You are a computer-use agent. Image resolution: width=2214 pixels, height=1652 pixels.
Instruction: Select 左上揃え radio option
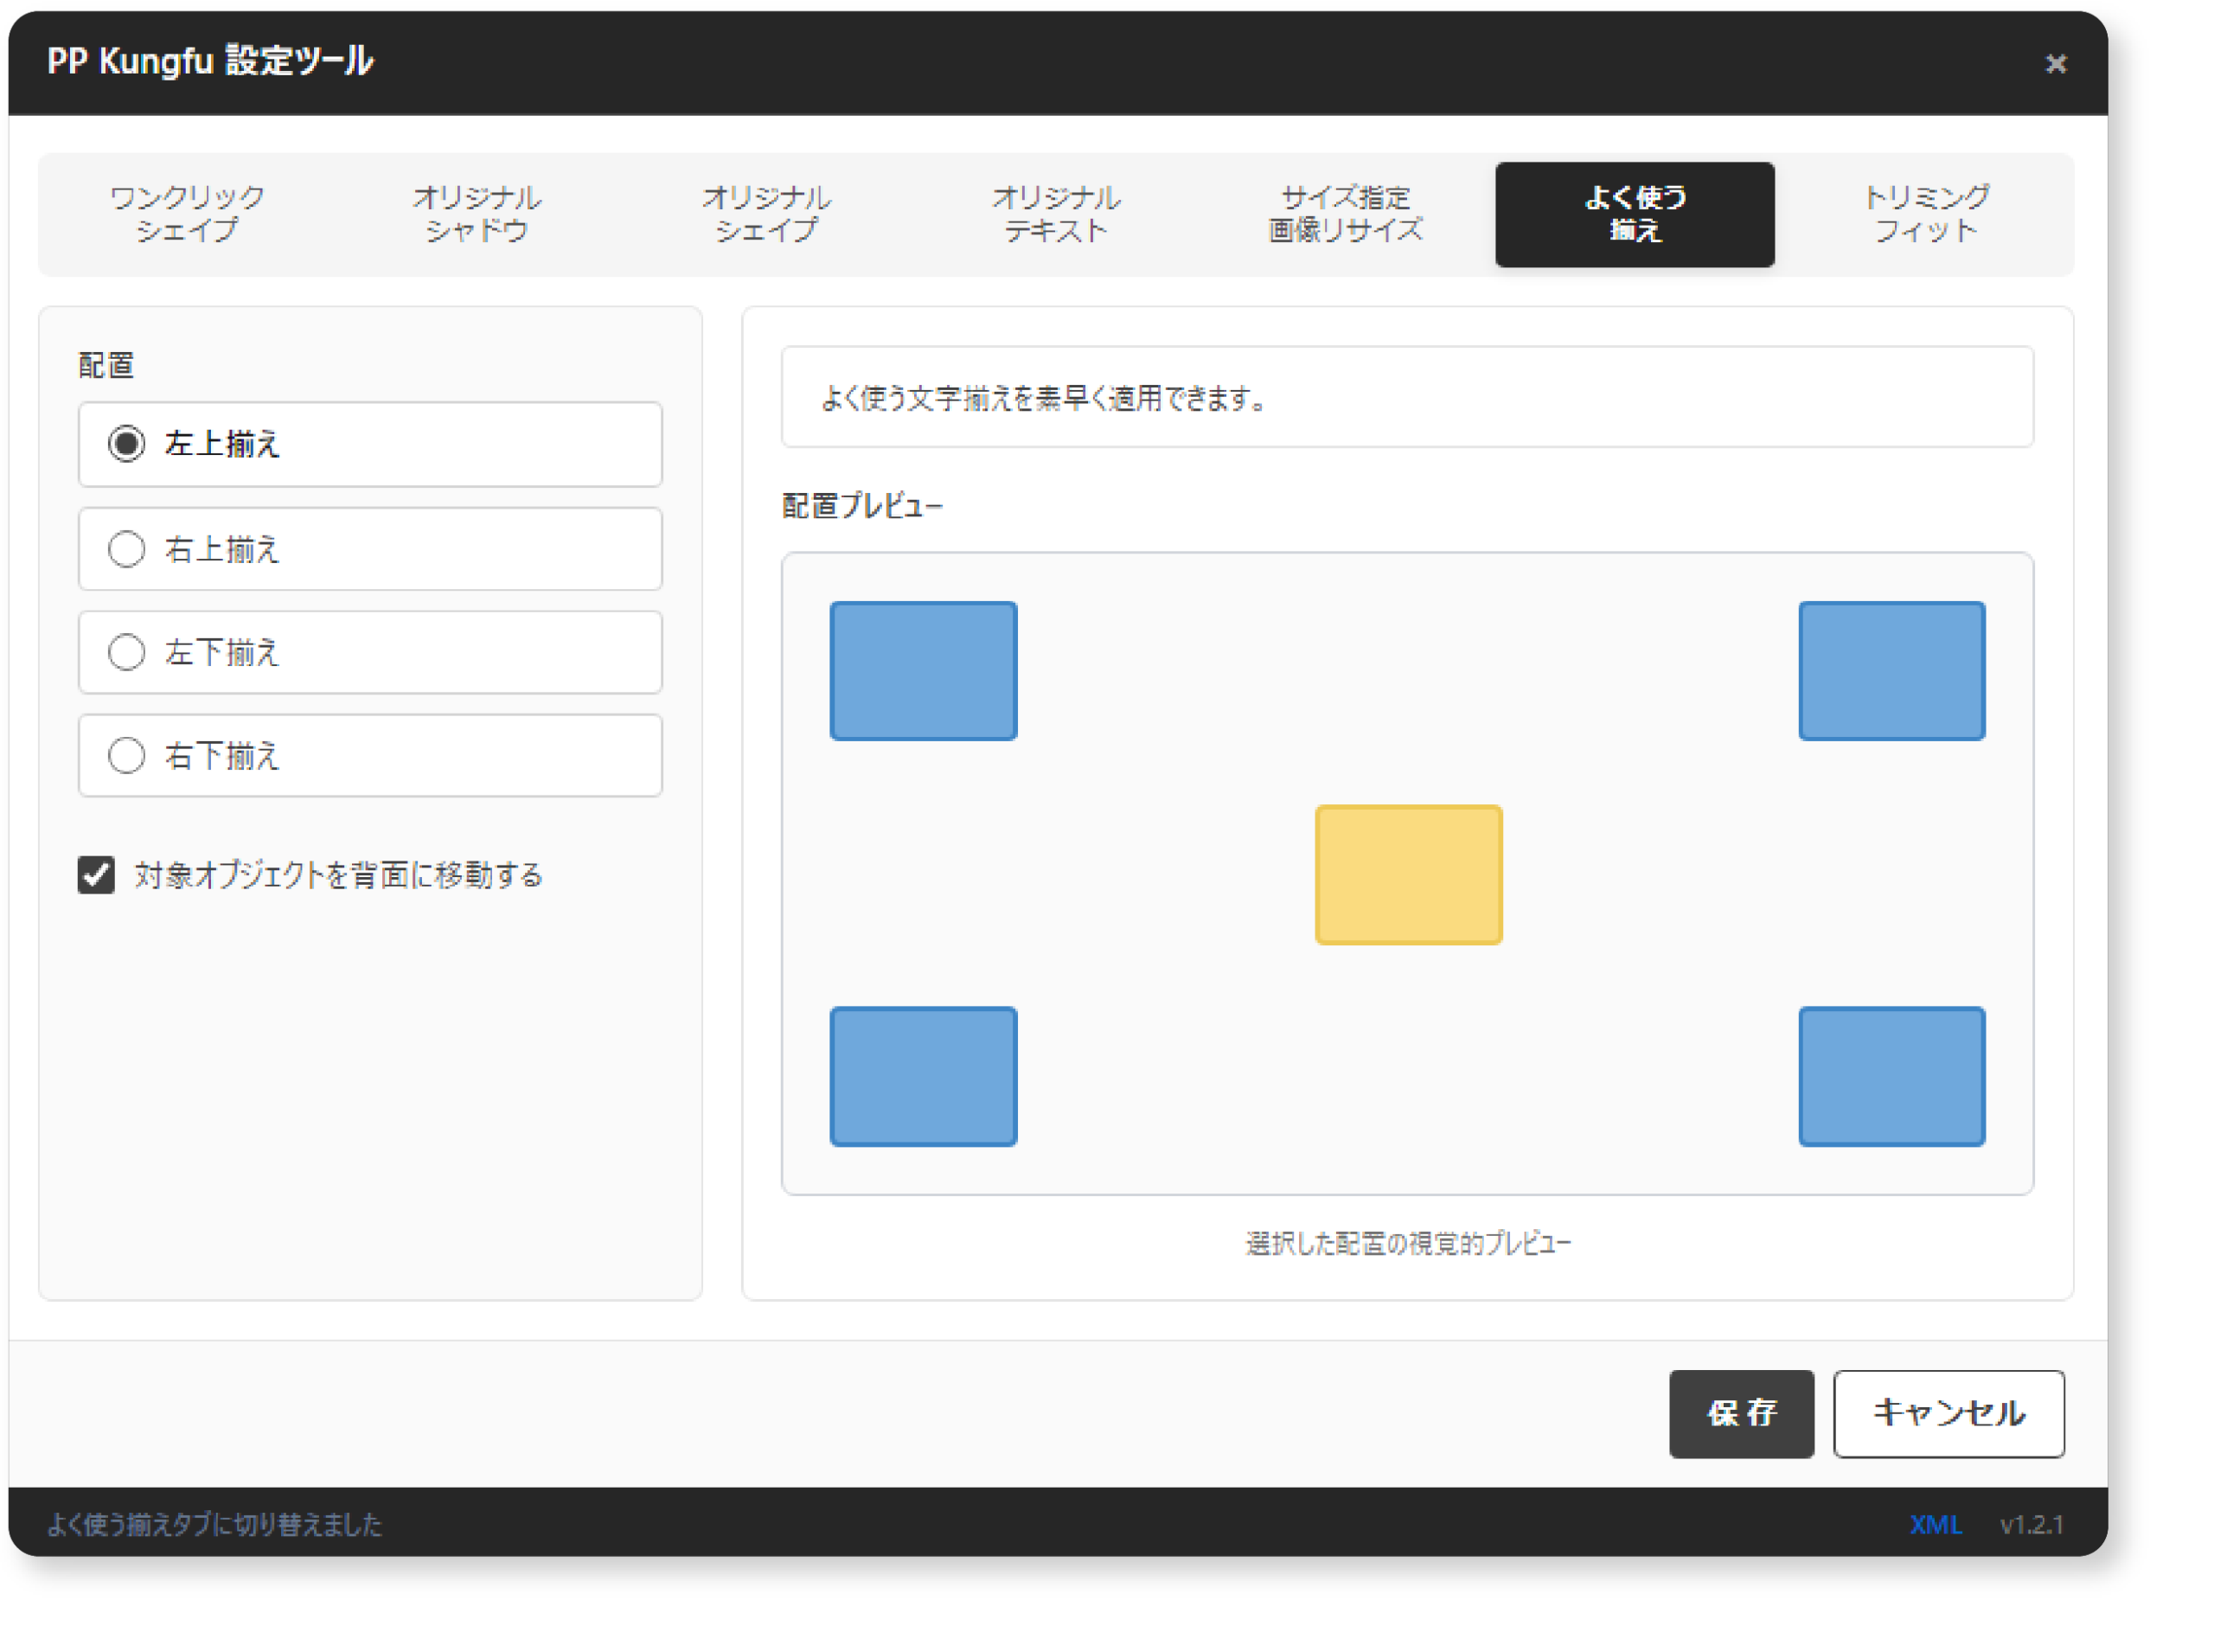coord(127,444)
